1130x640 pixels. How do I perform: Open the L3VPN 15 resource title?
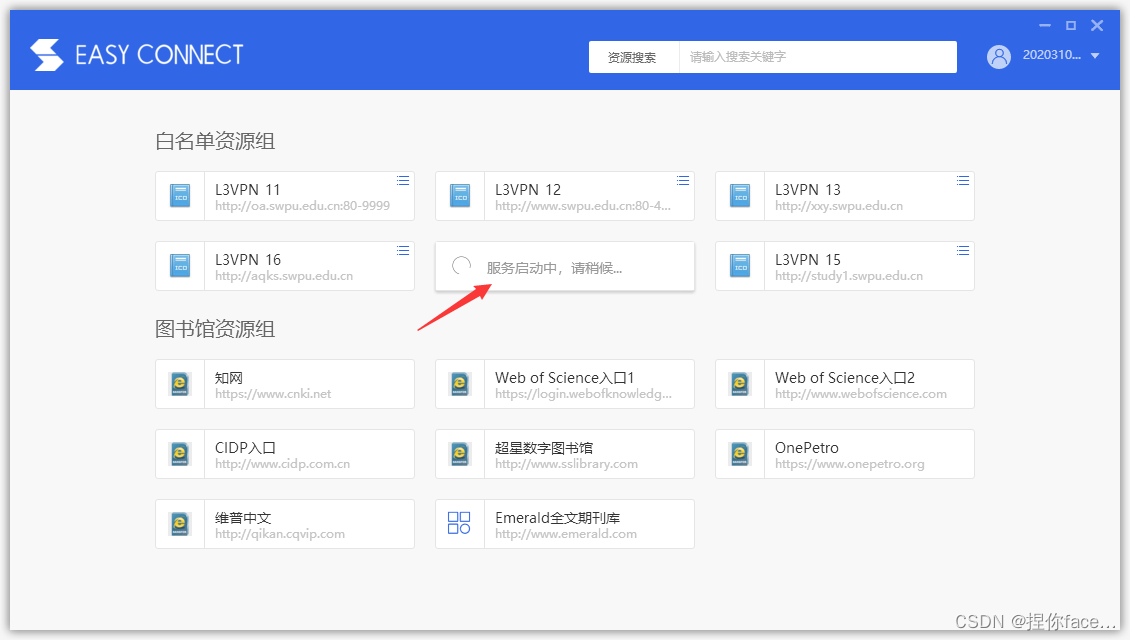click(808, 259)
